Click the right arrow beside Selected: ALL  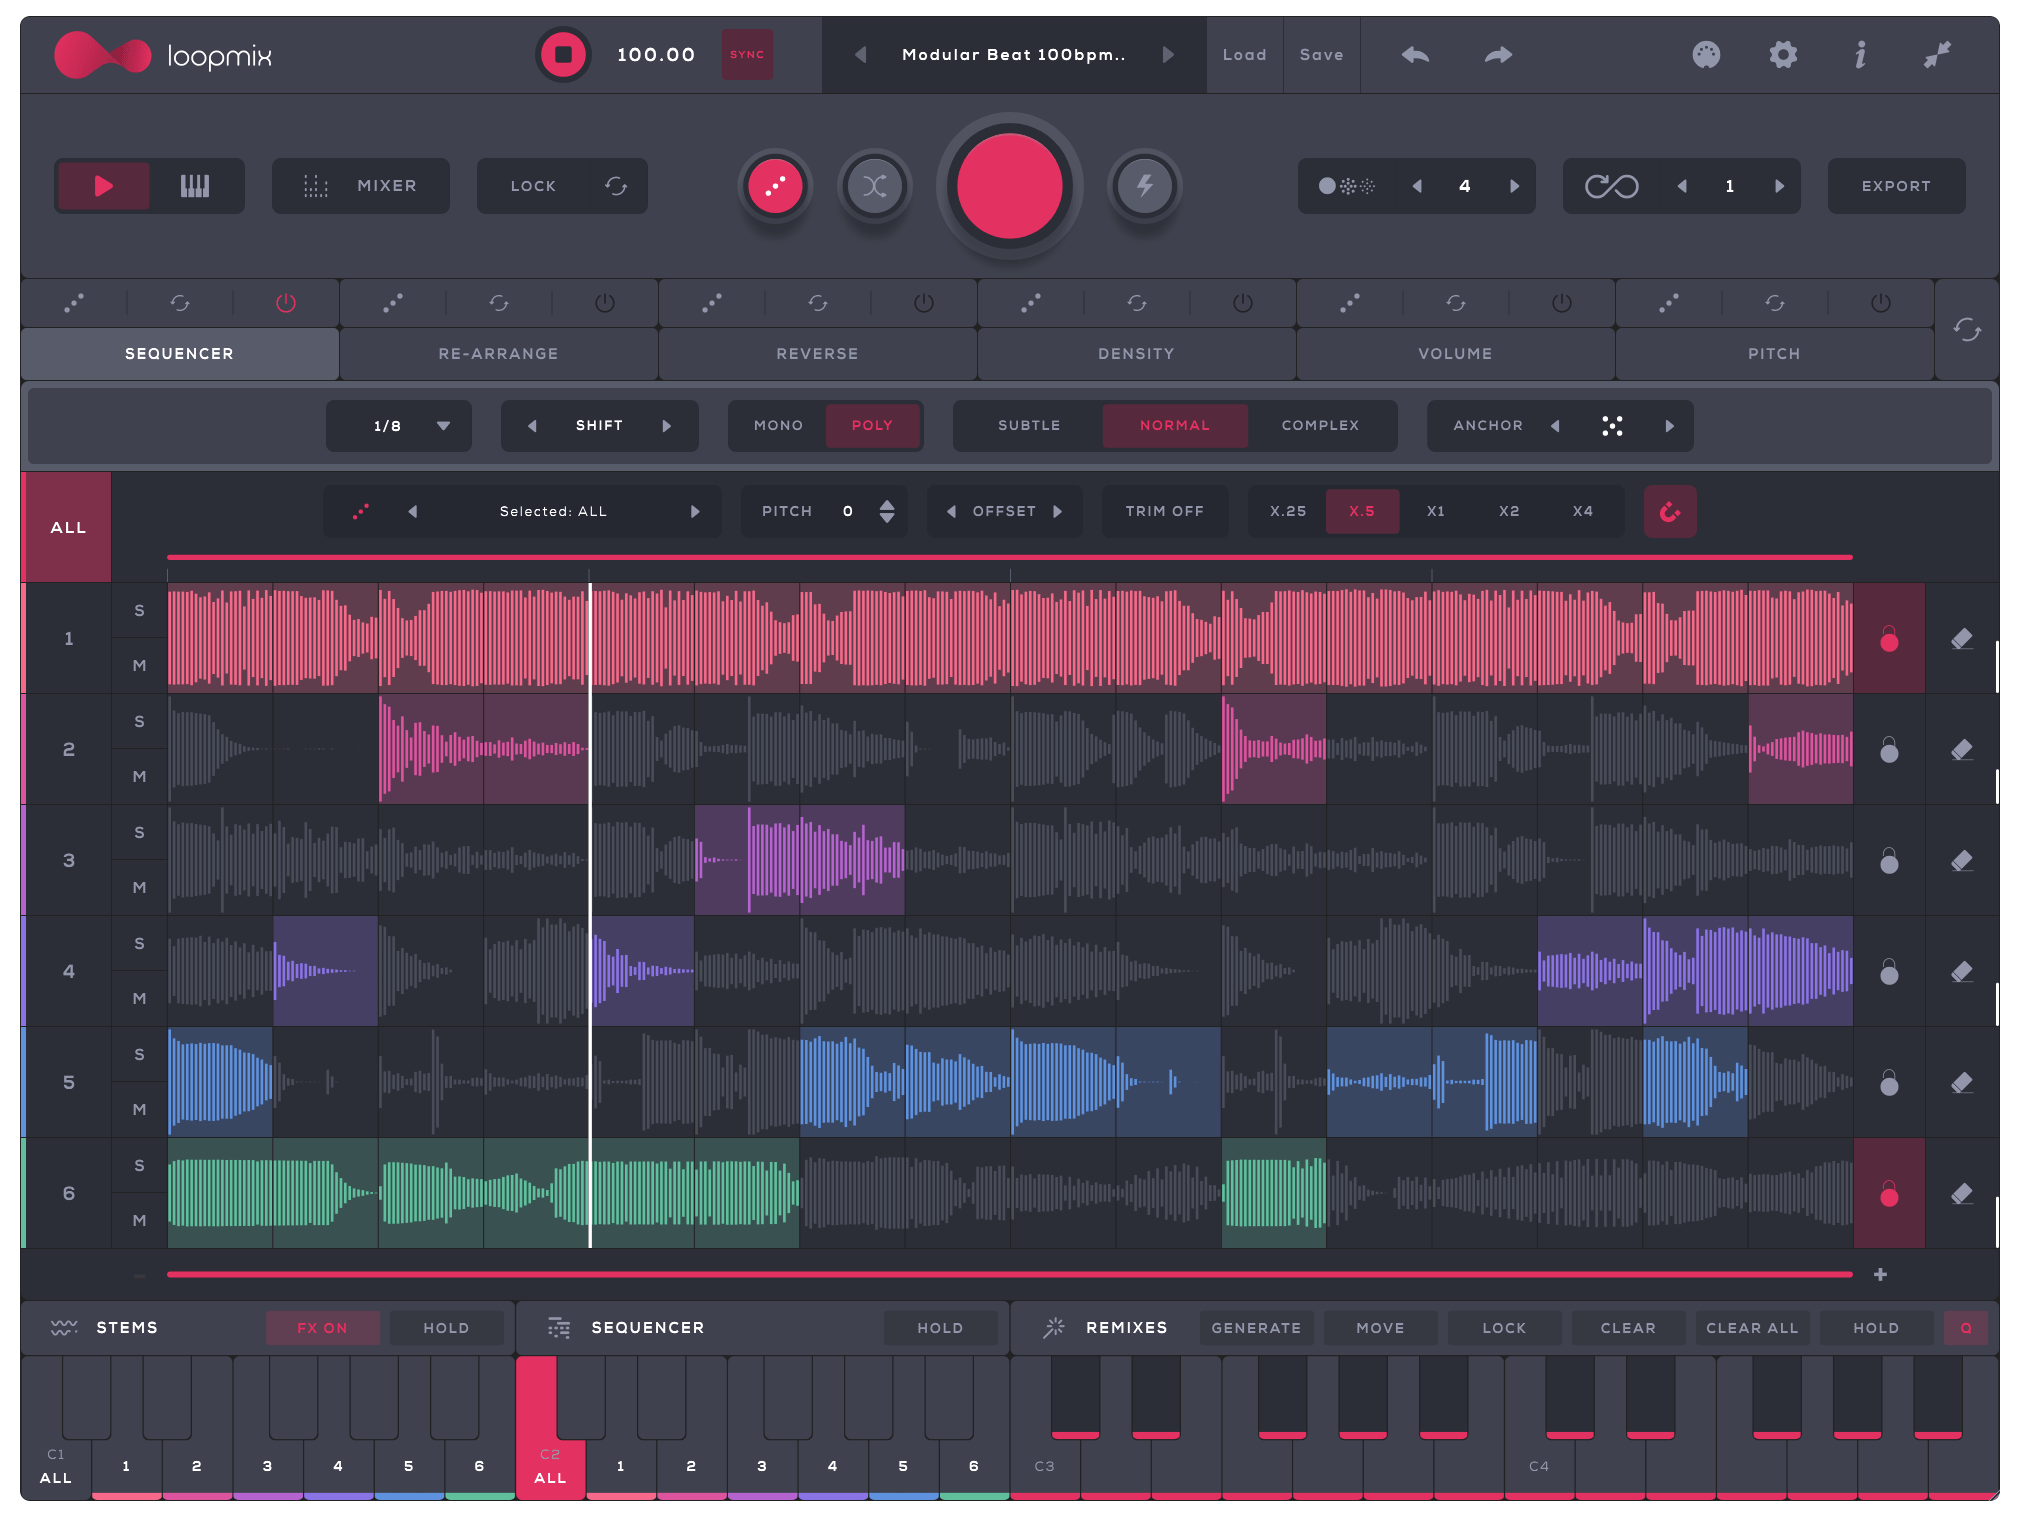(x=697, y=511)
